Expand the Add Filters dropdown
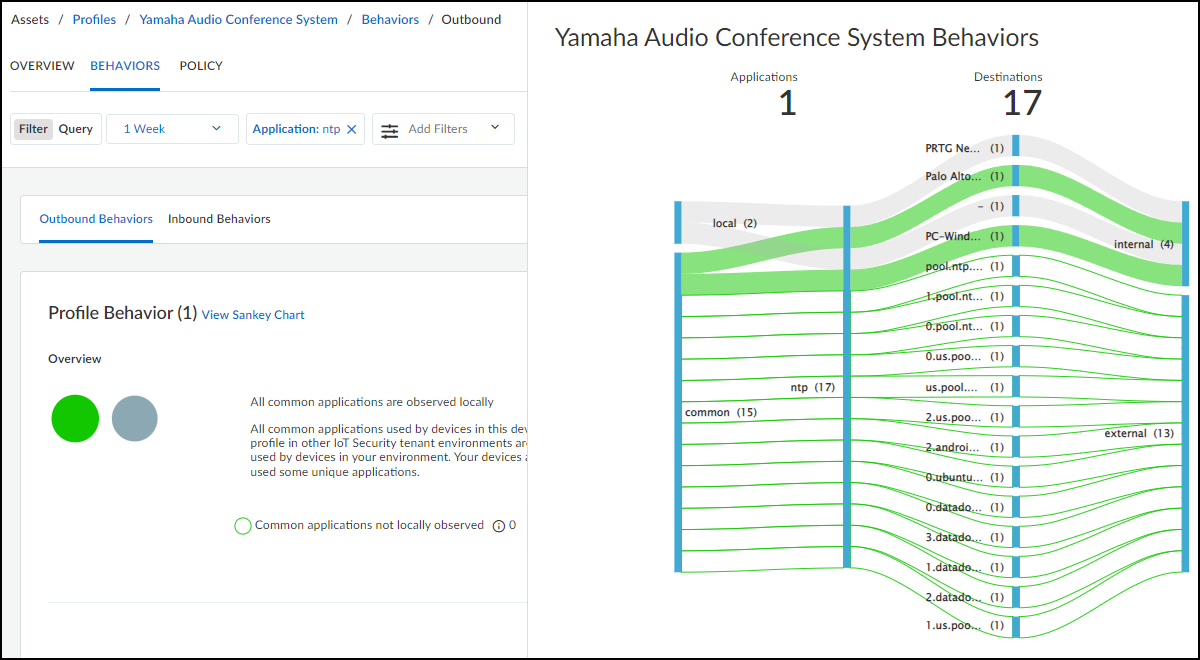Screen dimensions: 1200x660 click(443, 129)
